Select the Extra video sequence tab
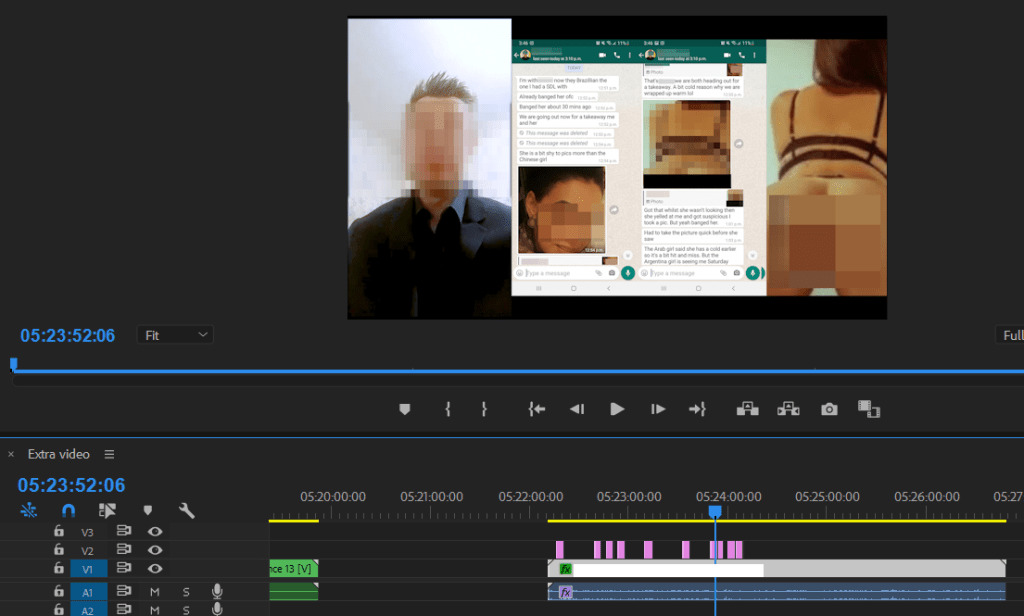 click(58, 454)
